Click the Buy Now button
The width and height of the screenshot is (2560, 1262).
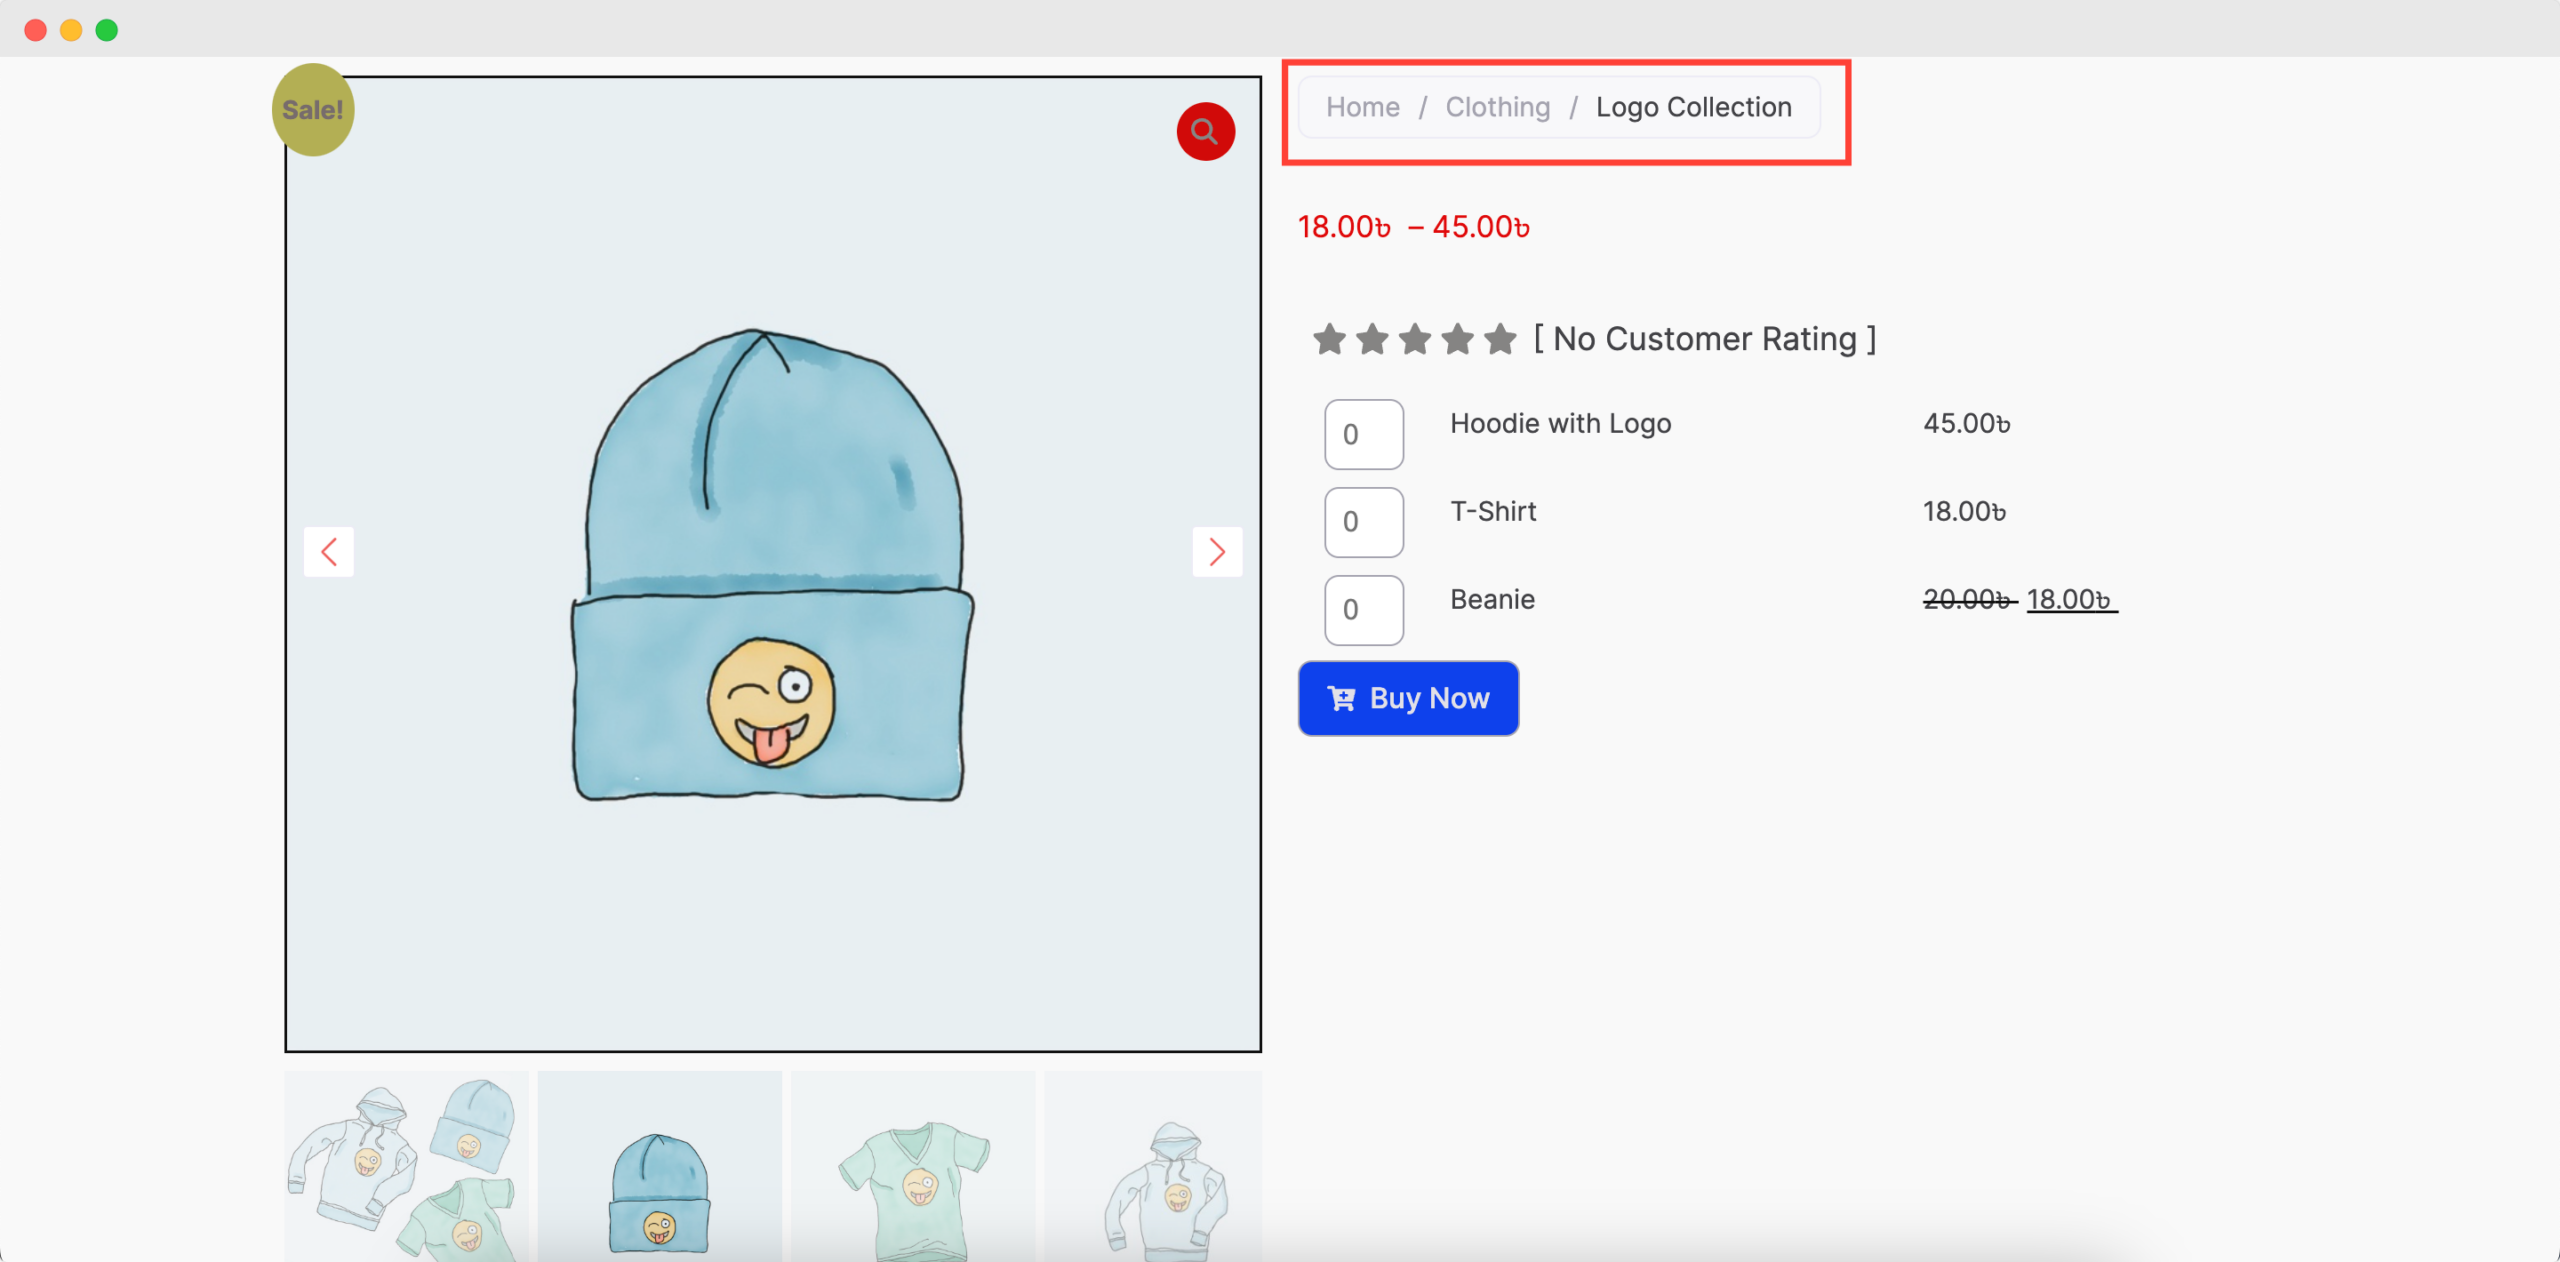(1407, 697)
